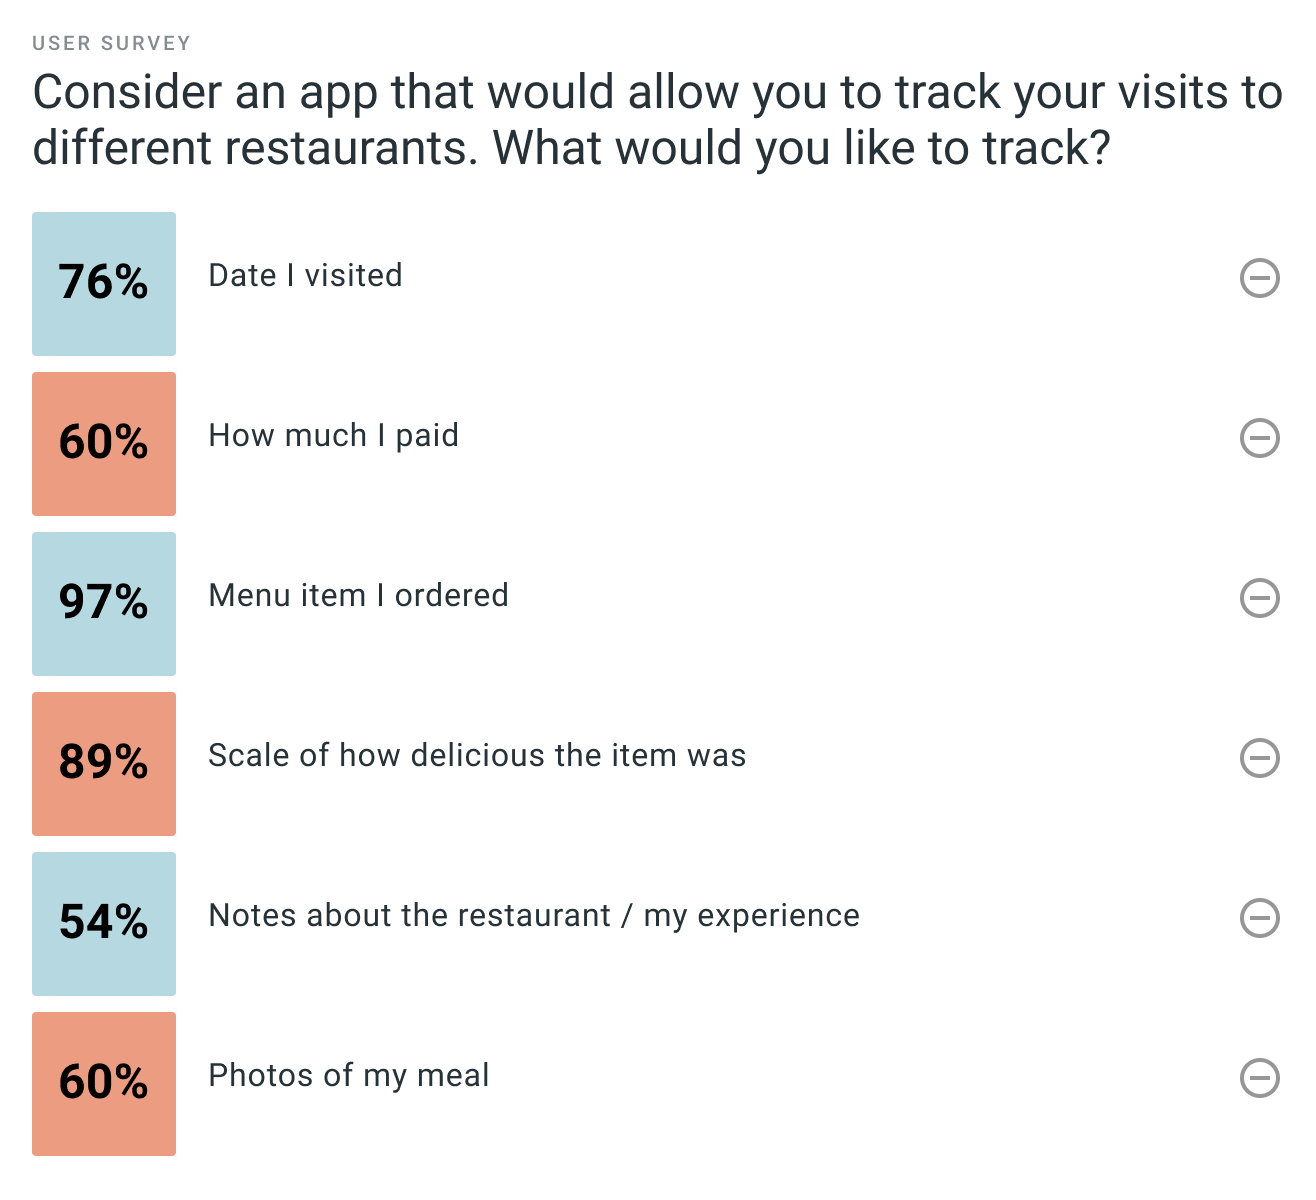
Task: Click 'Scale of how delicious the item was'
Action: (x=477, y=755)
